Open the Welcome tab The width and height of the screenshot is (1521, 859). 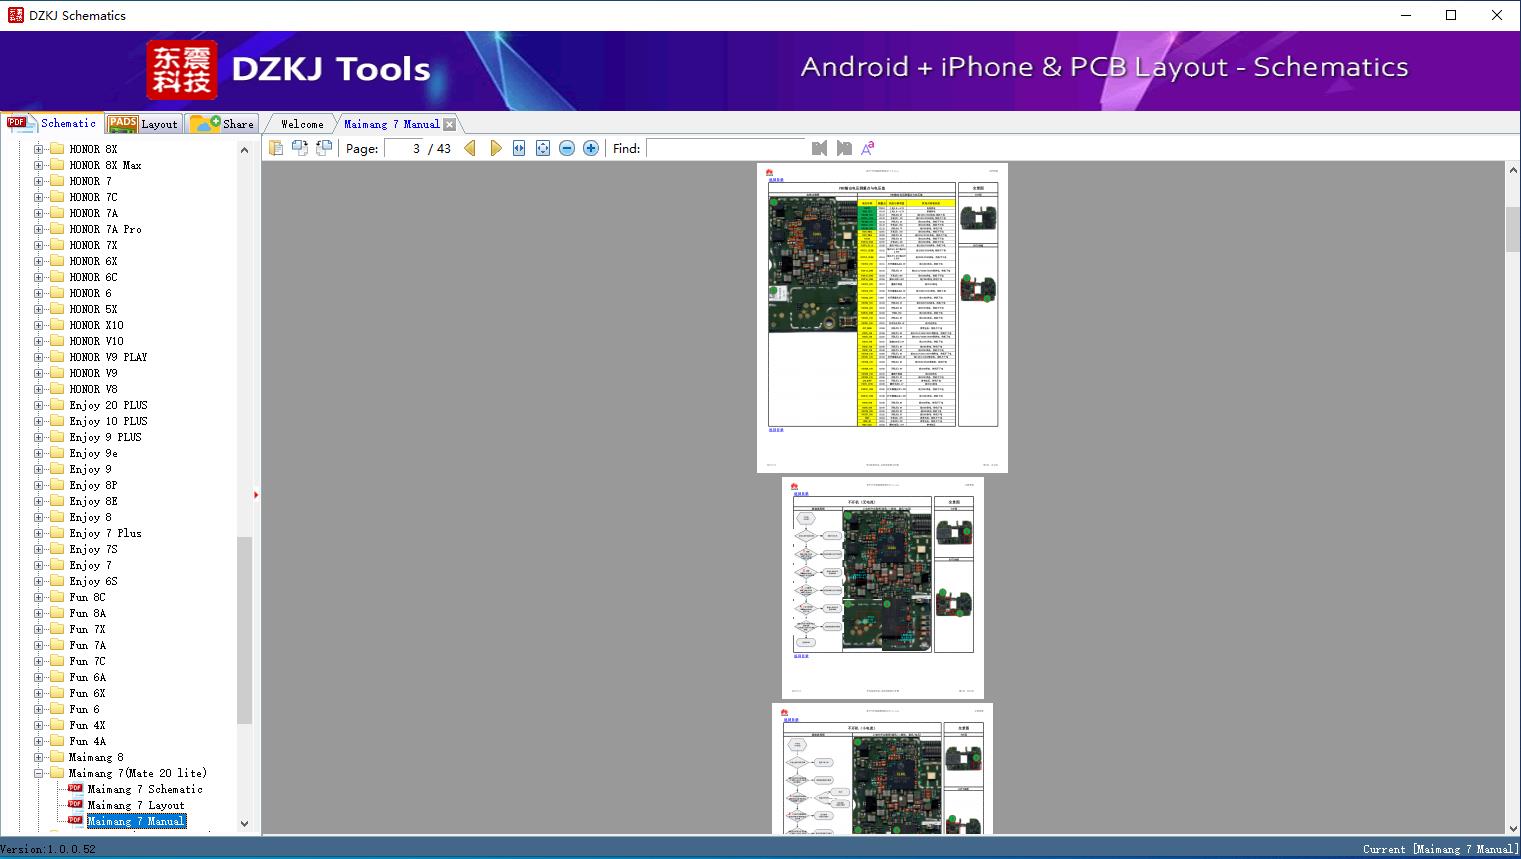point(302,124)
